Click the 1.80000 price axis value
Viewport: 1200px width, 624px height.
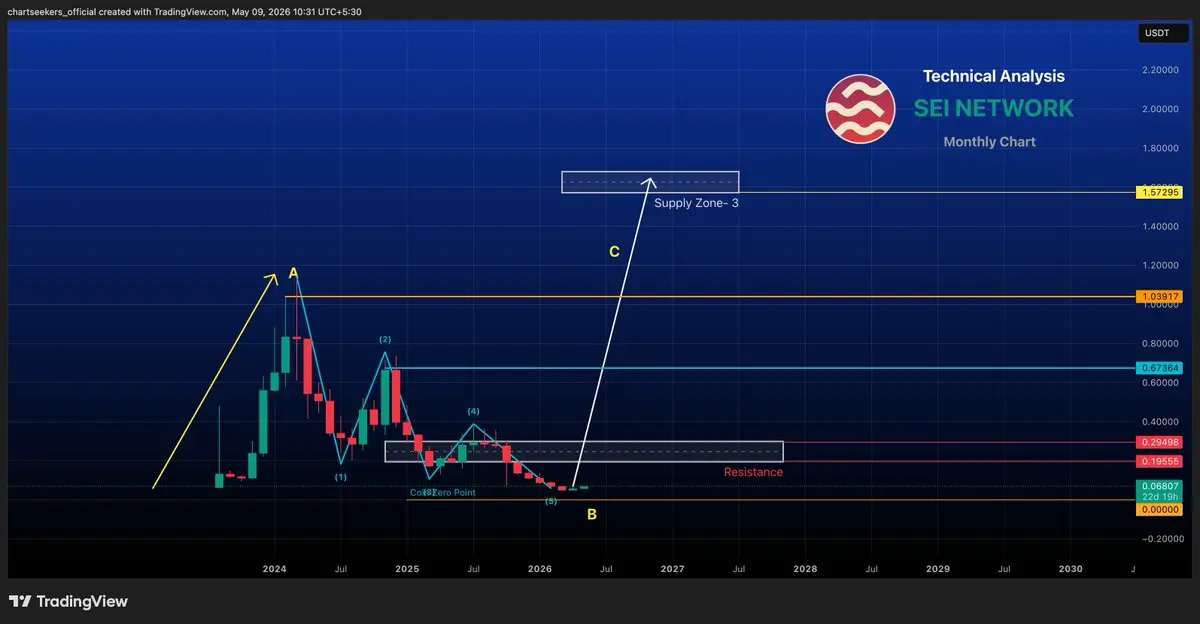(x=1159, y=148)
